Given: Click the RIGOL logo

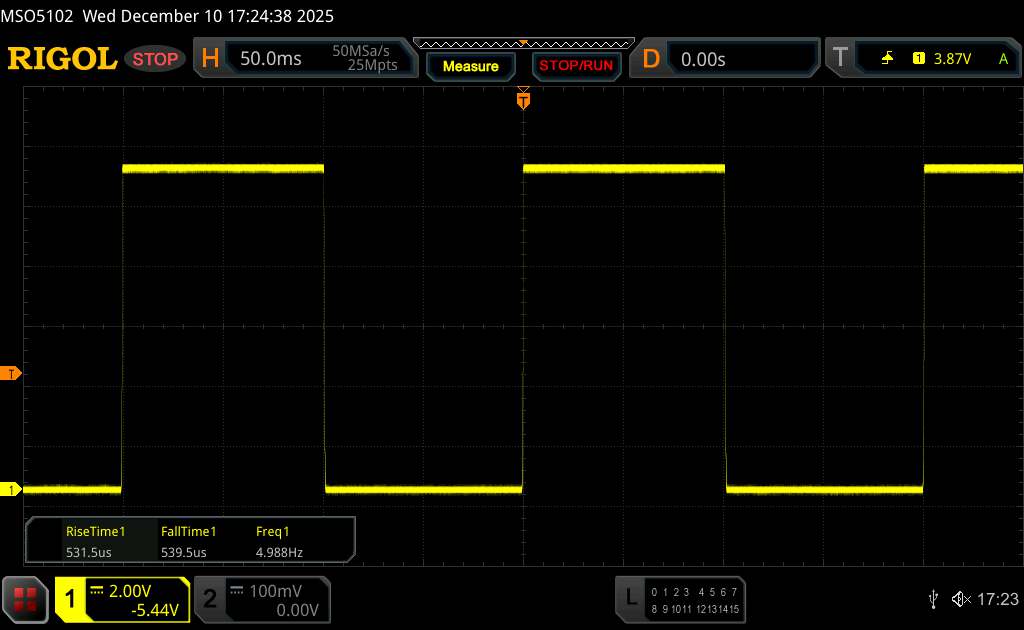Looking at the screenshot, I should coord(62,59).
